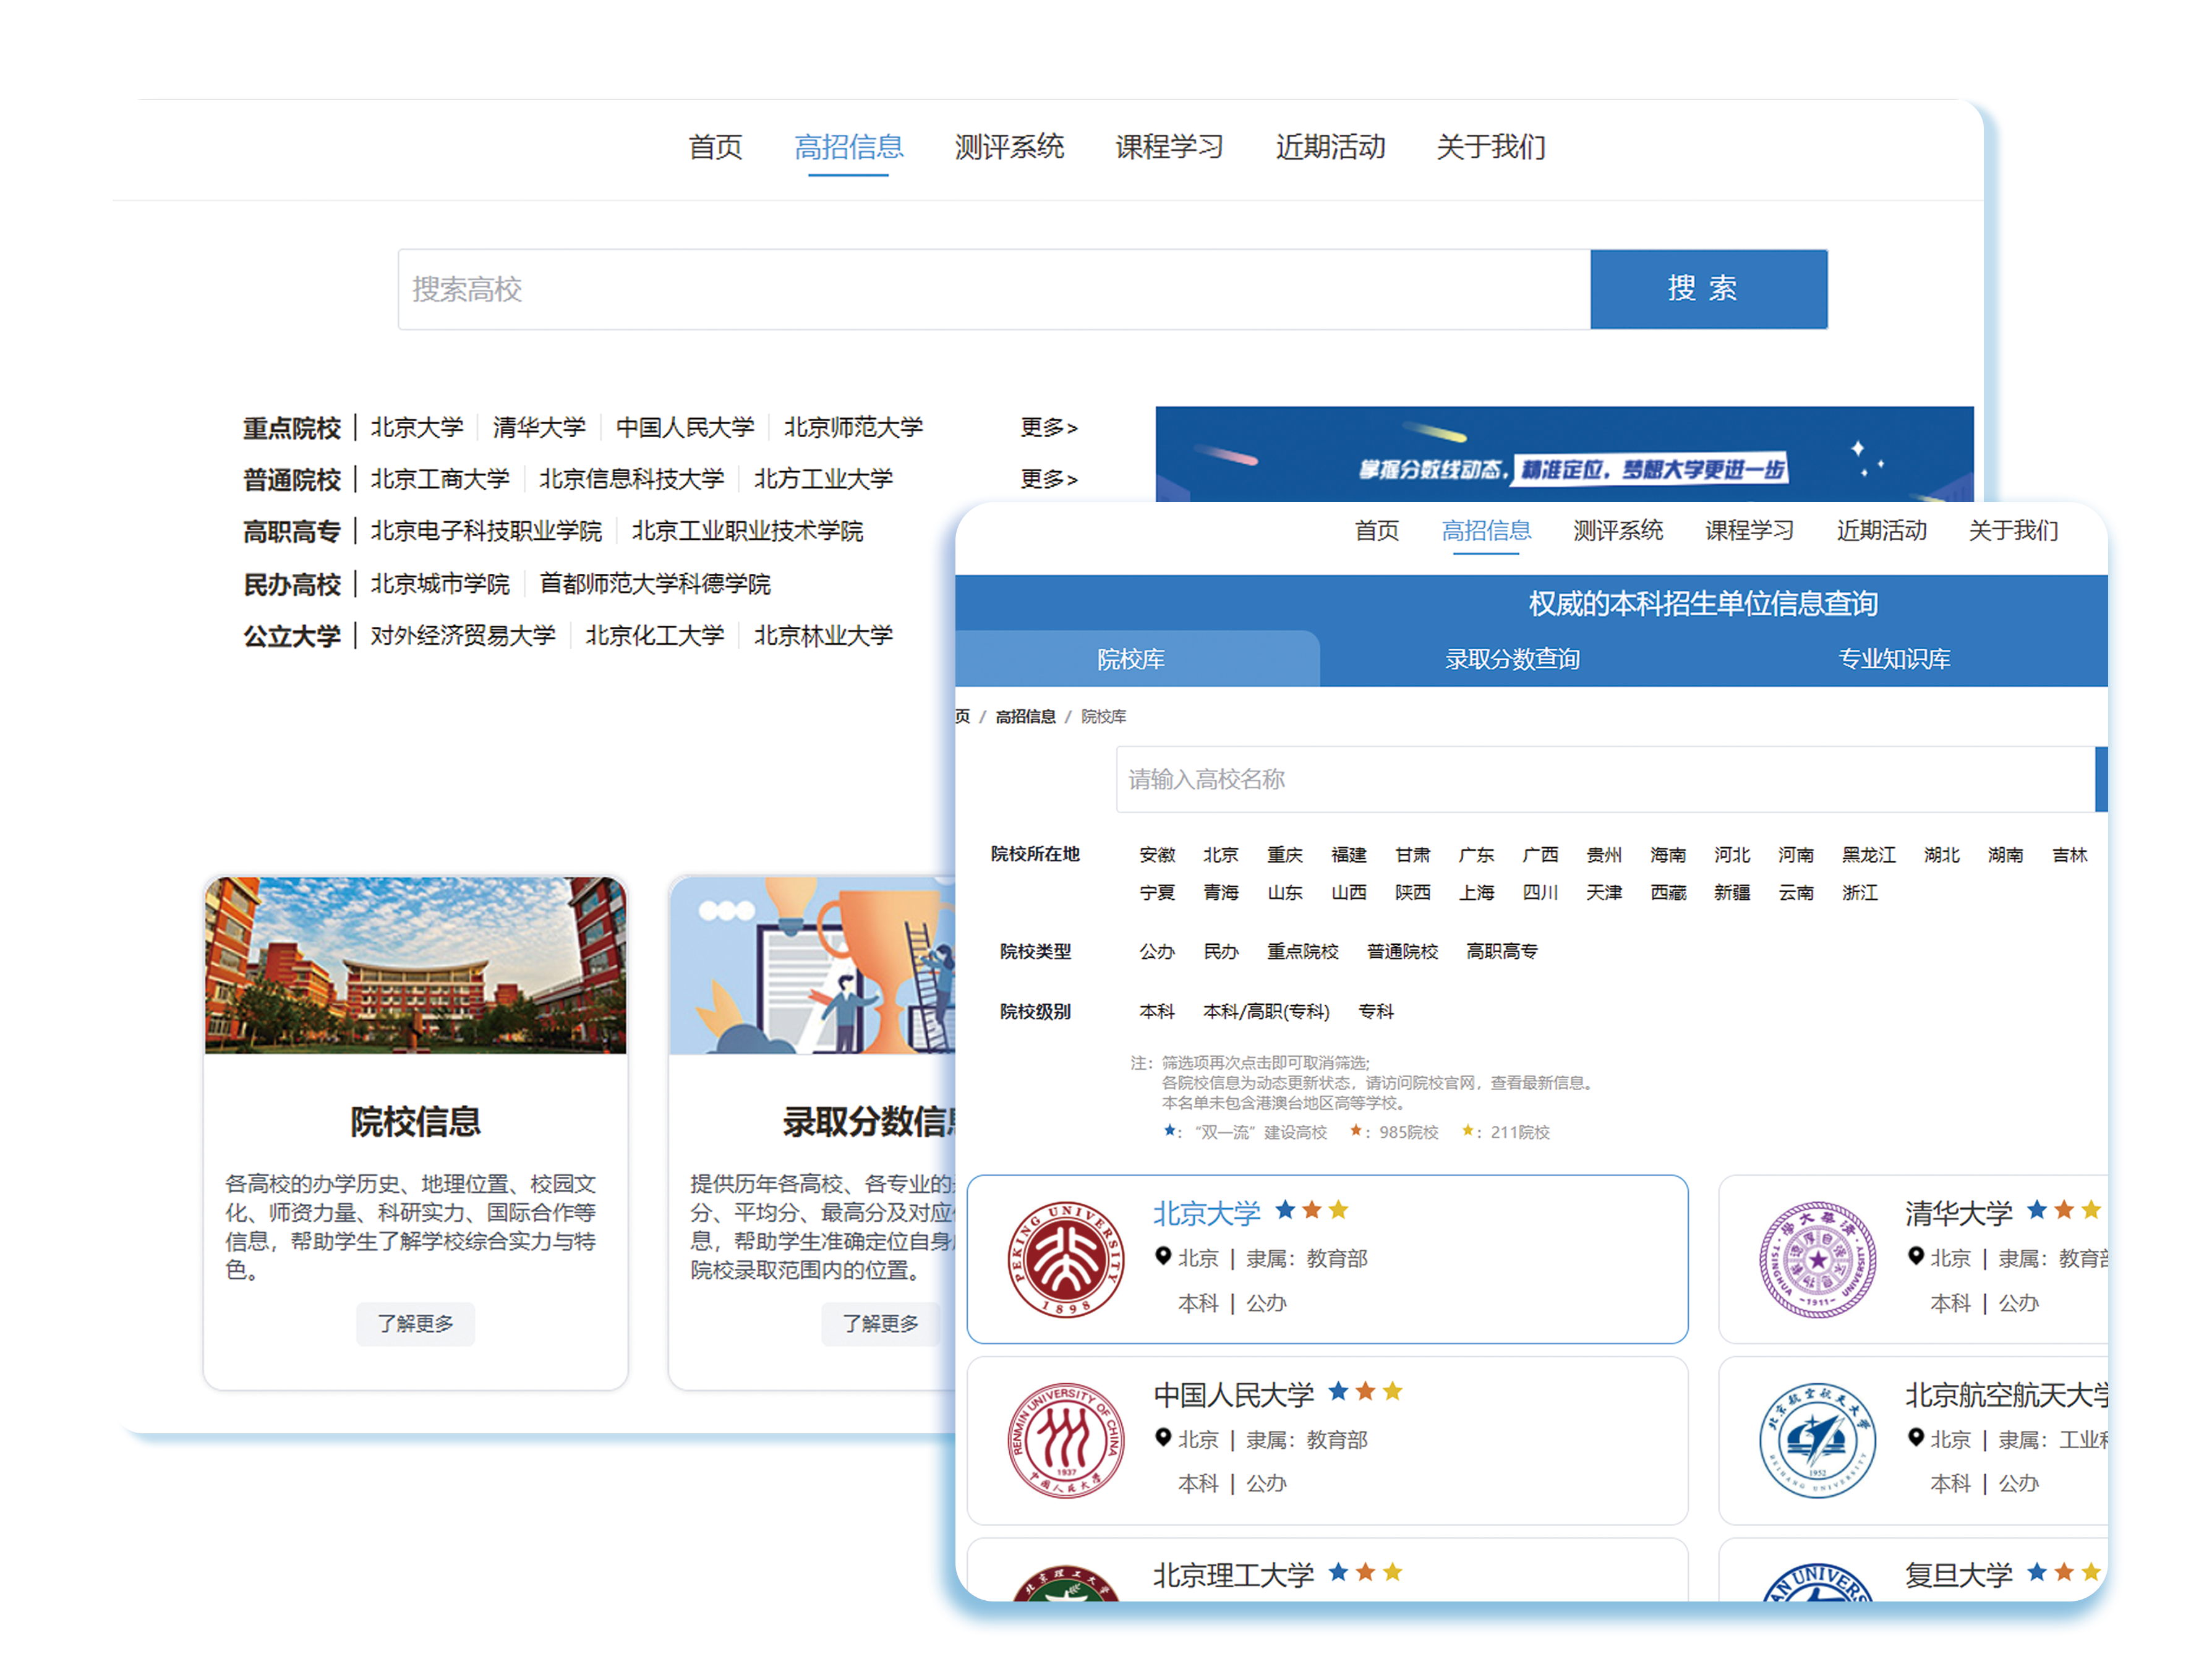Expand 更多> for 重点院校 row

coord(1048,427)
